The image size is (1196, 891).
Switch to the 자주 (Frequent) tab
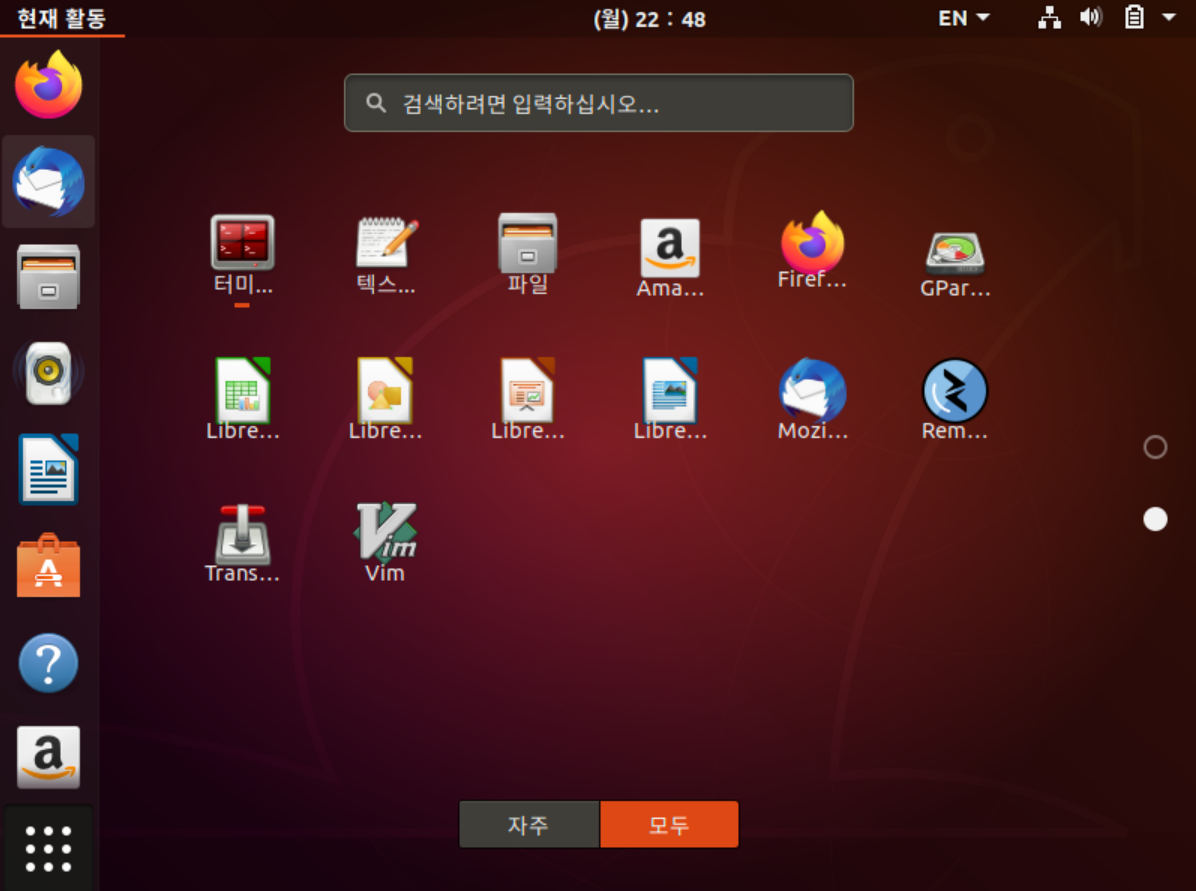pos(529,825)
